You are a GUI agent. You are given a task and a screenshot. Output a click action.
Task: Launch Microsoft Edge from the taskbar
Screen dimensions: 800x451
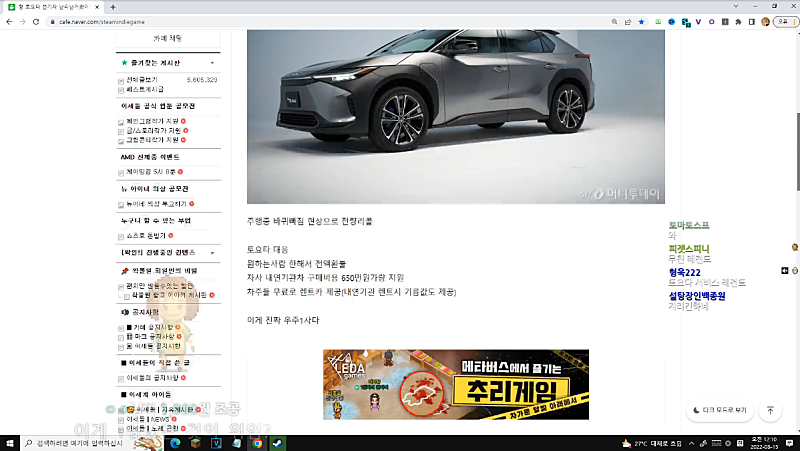click(175, 443)
